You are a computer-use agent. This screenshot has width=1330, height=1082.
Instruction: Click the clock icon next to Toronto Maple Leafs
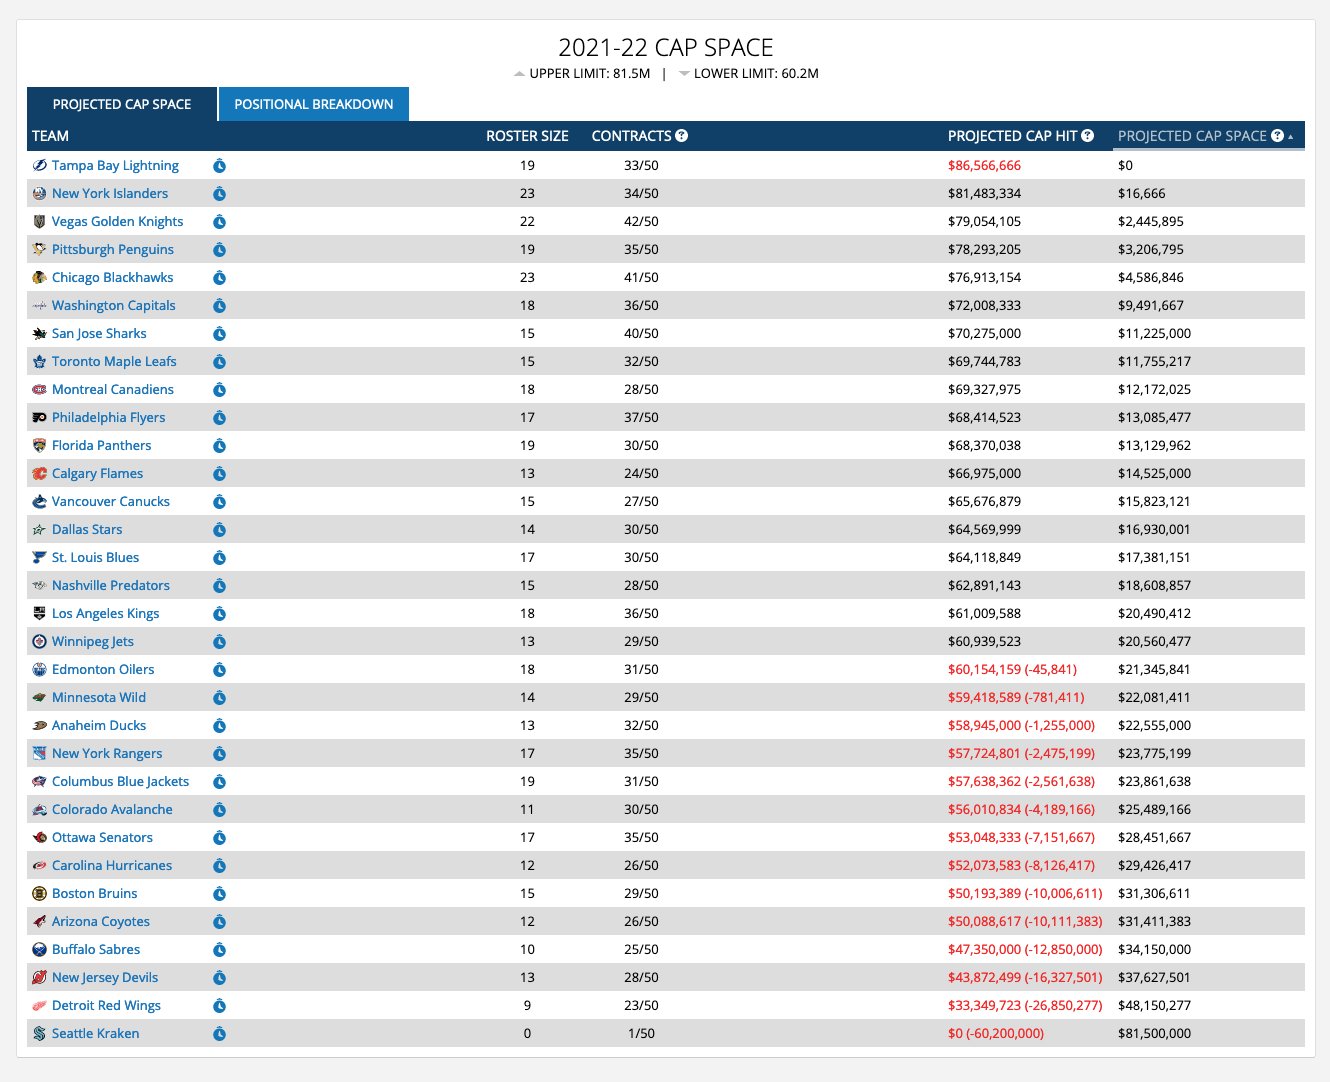pyautogui.click(x=219, y=362)
